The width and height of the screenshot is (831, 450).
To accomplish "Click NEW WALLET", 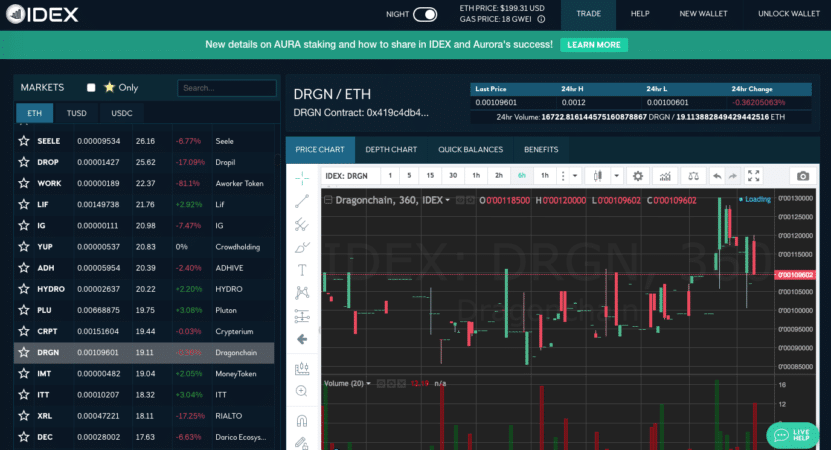I will pos(703,14).
